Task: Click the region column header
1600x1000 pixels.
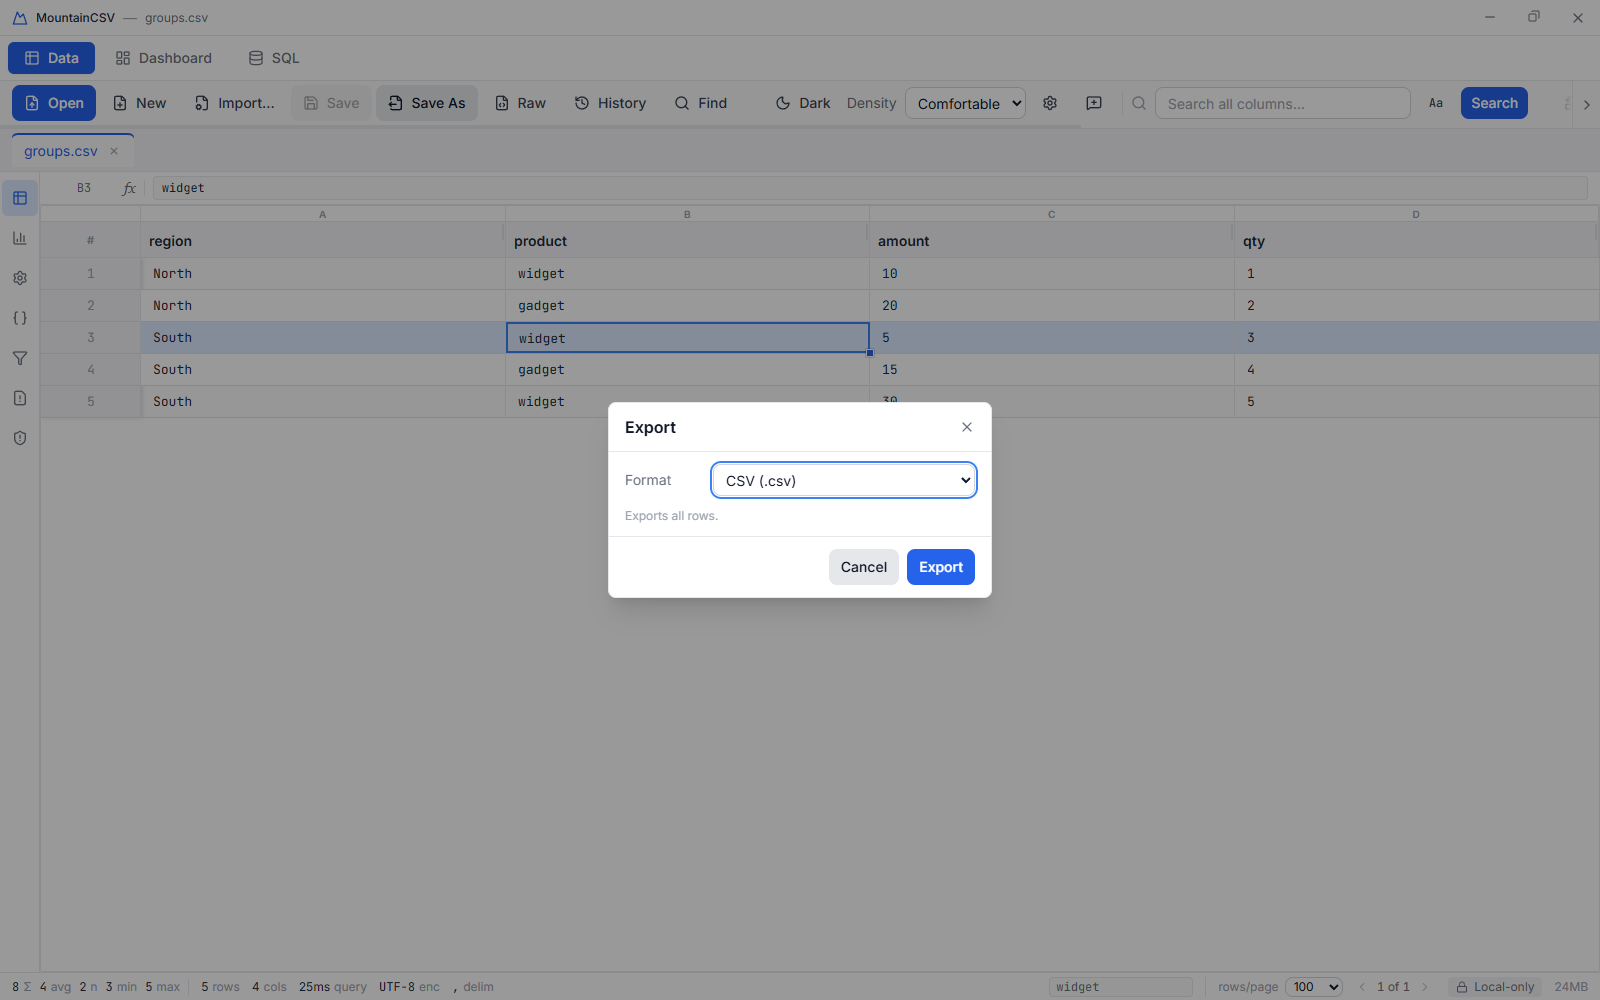Action: 322,241
